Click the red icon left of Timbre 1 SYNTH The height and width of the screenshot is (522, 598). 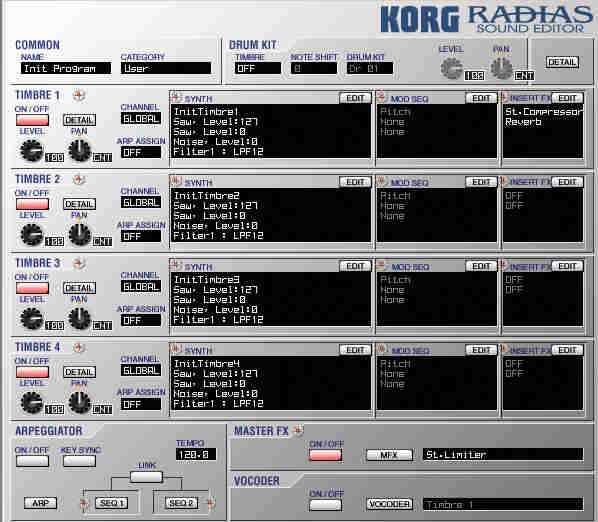[x=176, y=96]
